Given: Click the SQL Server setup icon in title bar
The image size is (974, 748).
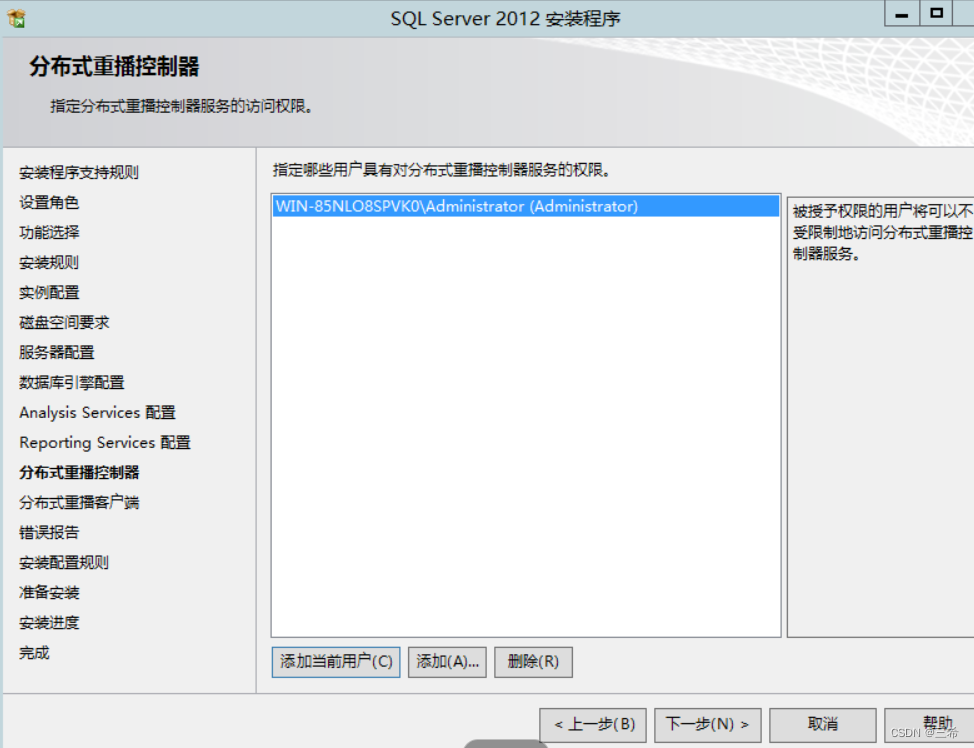Looking at the screenshot, I should 16,18.
